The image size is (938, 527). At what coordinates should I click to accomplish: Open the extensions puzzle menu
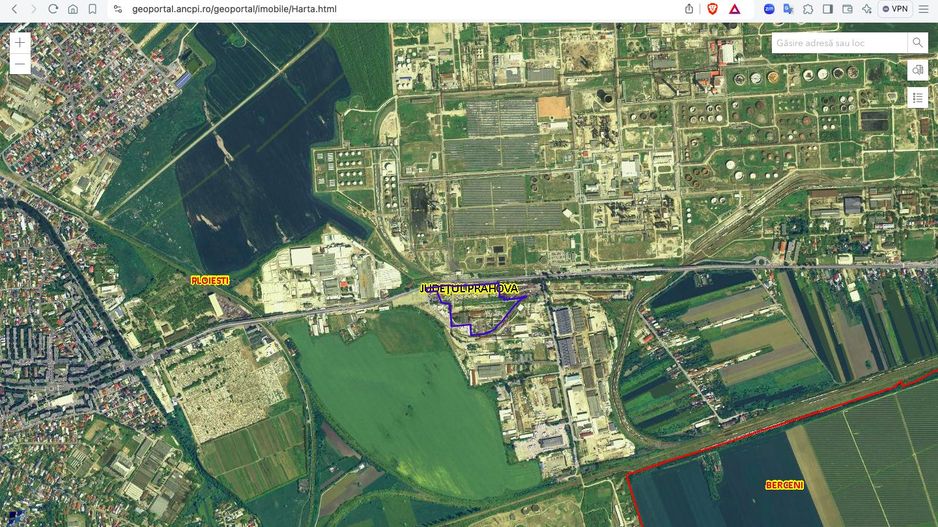(808, 9)
